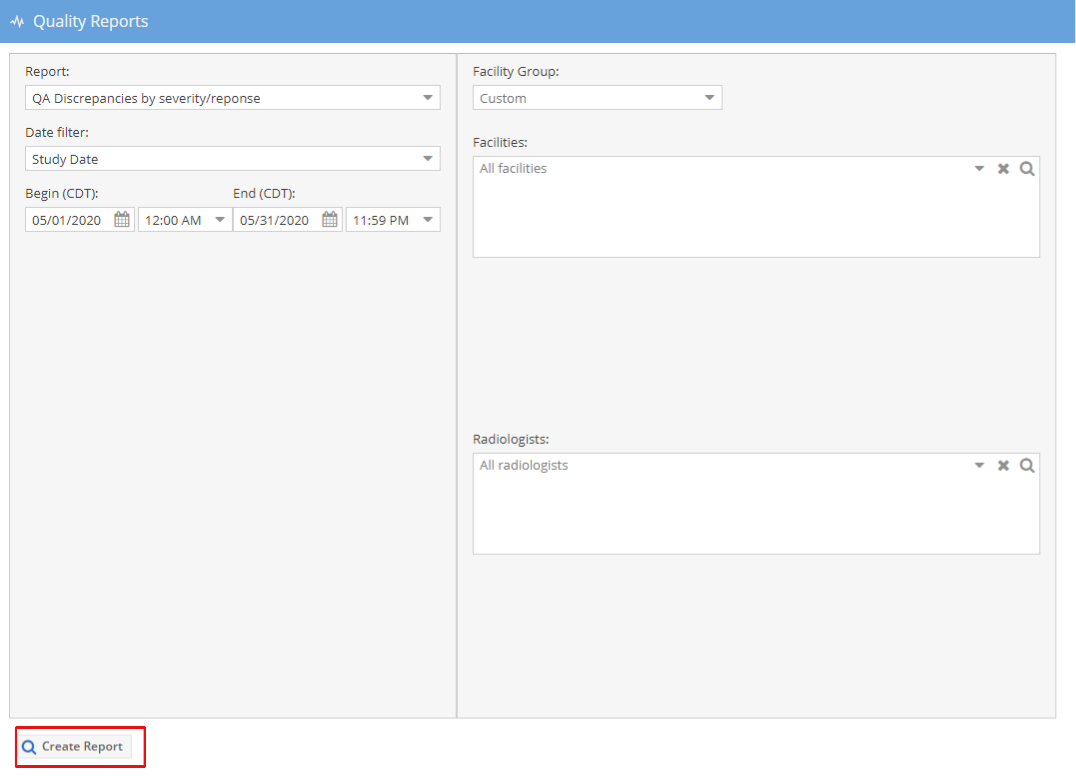Search facilities using the magnifier icon
This screenshot has width=1076, height=776.
[1027, 169]
